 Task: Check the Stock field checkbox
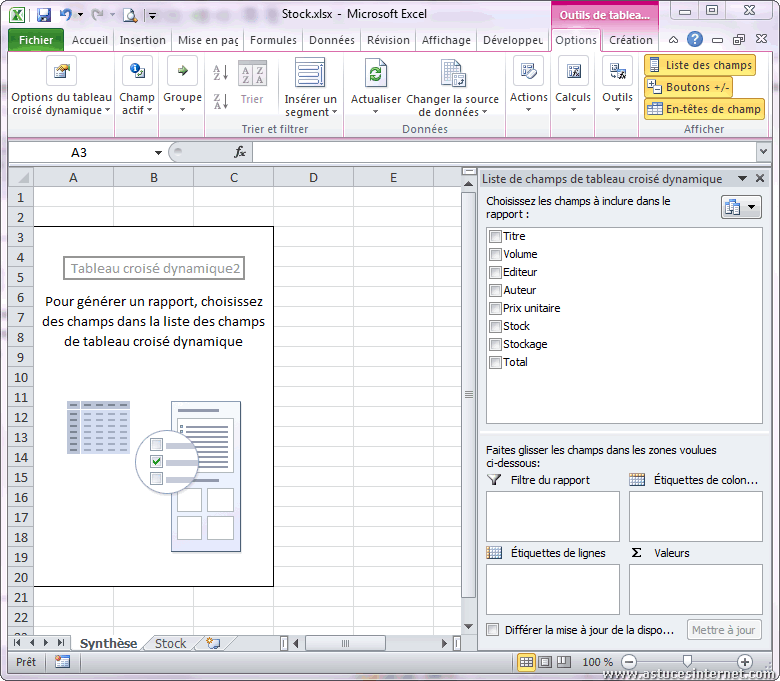point(495,326)
